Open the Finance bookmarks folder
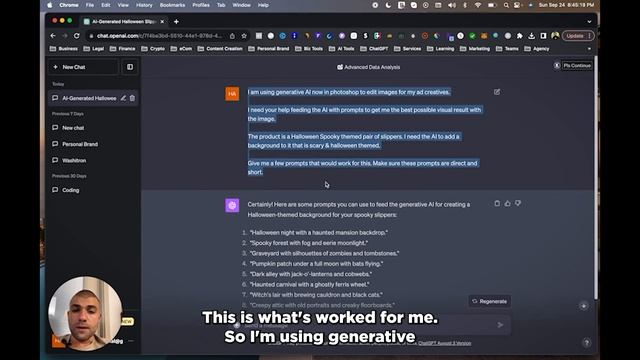The width and height of the screenshot is (640, 360). click(122, 49)
